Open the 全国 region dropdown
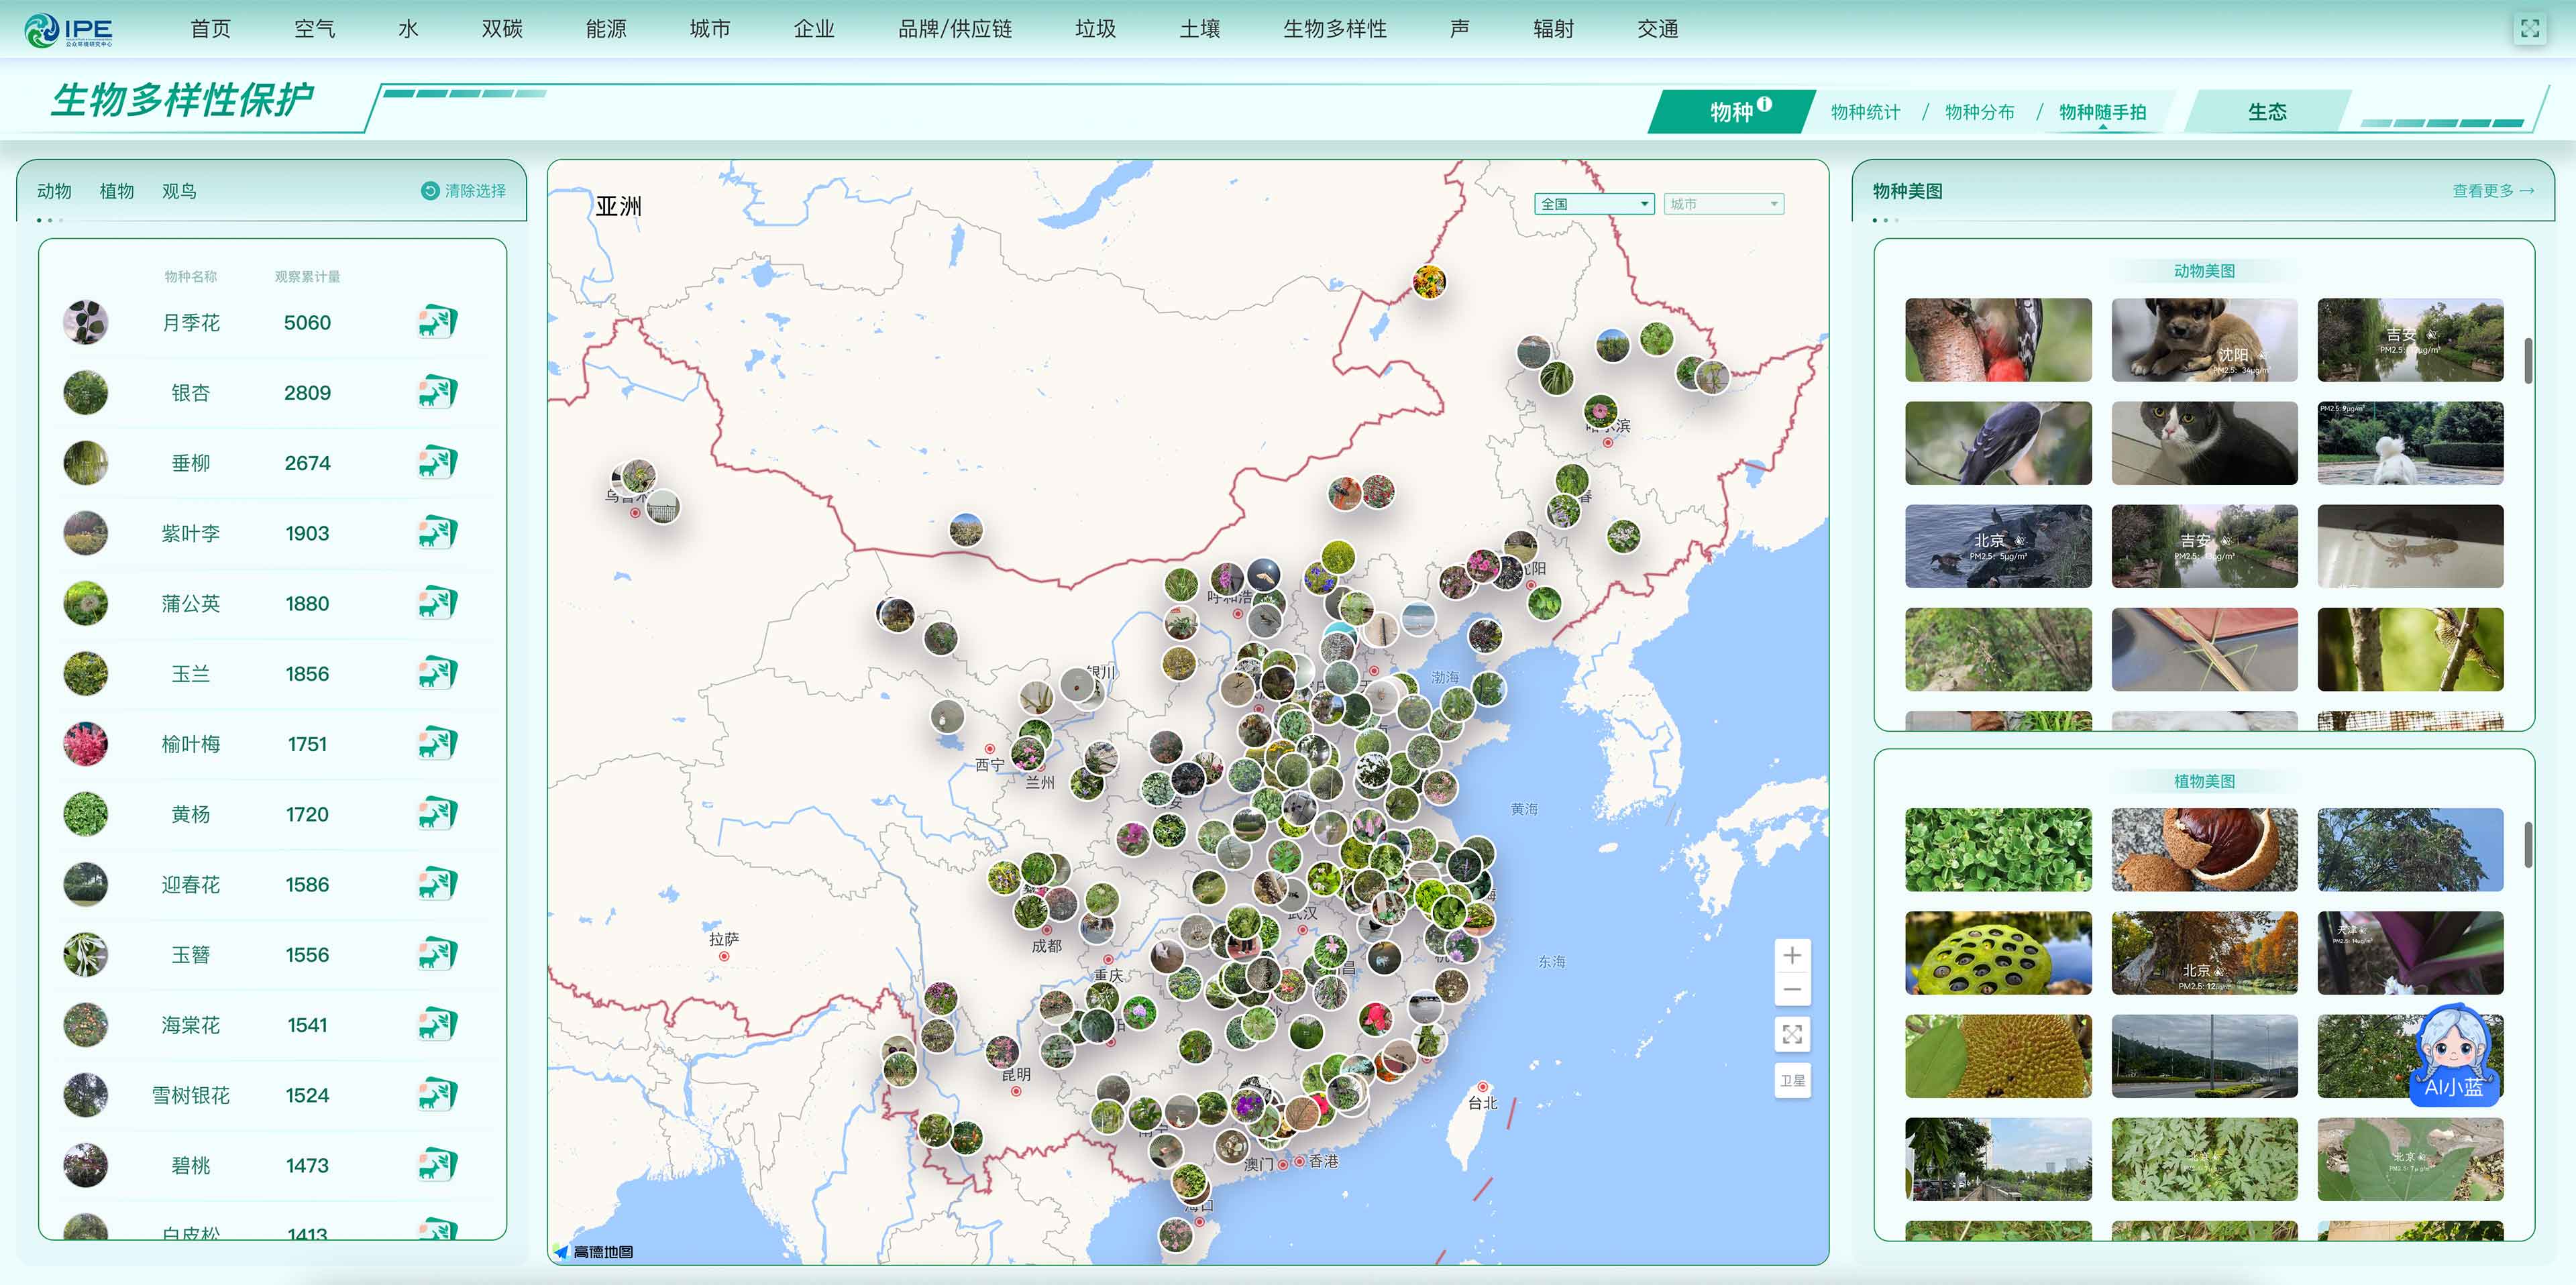The width and height of the screenshot is (2576, 1285). point(1594,204)
